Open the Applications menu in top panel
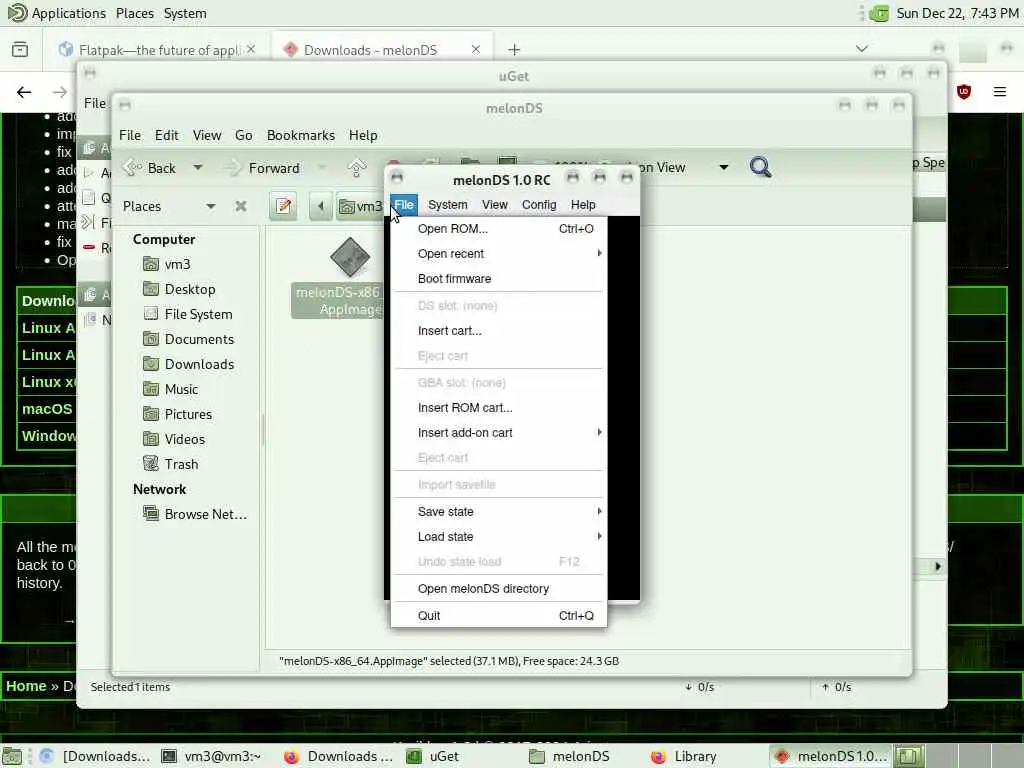This screenshot has height=768, width=1024. pyautogui.click(x=57, y=13)
